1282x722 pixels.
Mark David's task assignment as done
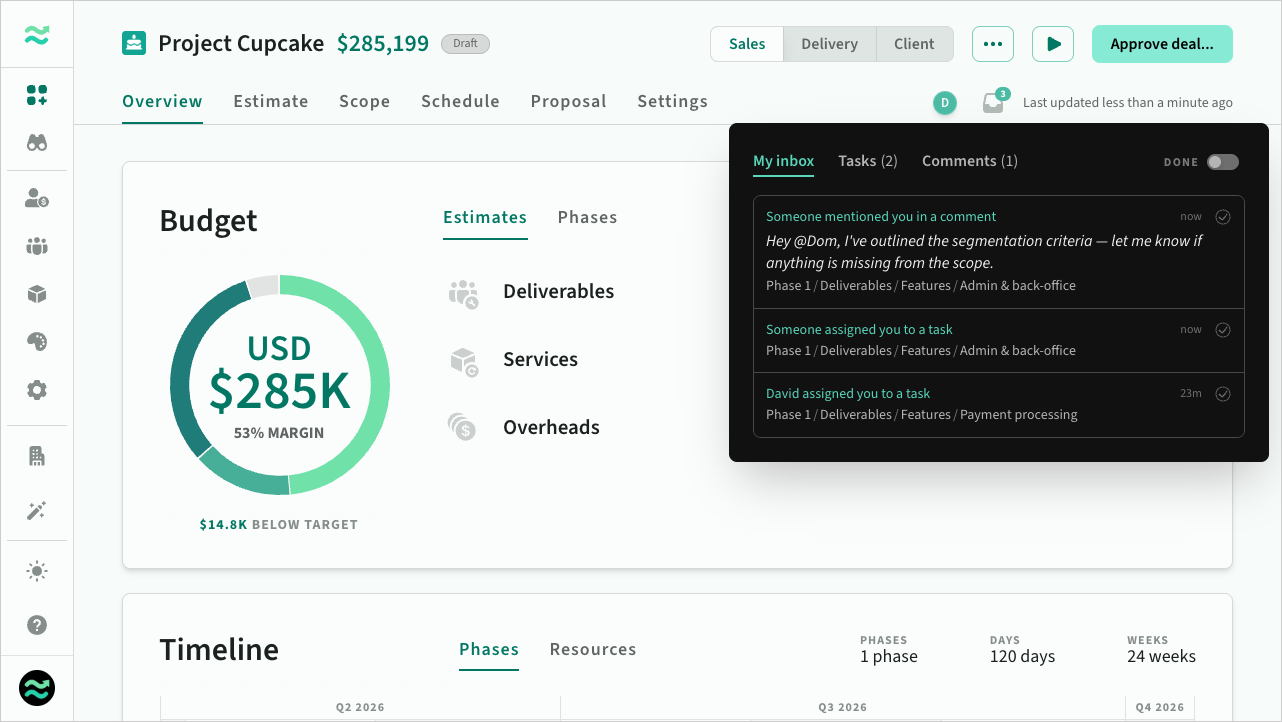(x=1222, y=394)
